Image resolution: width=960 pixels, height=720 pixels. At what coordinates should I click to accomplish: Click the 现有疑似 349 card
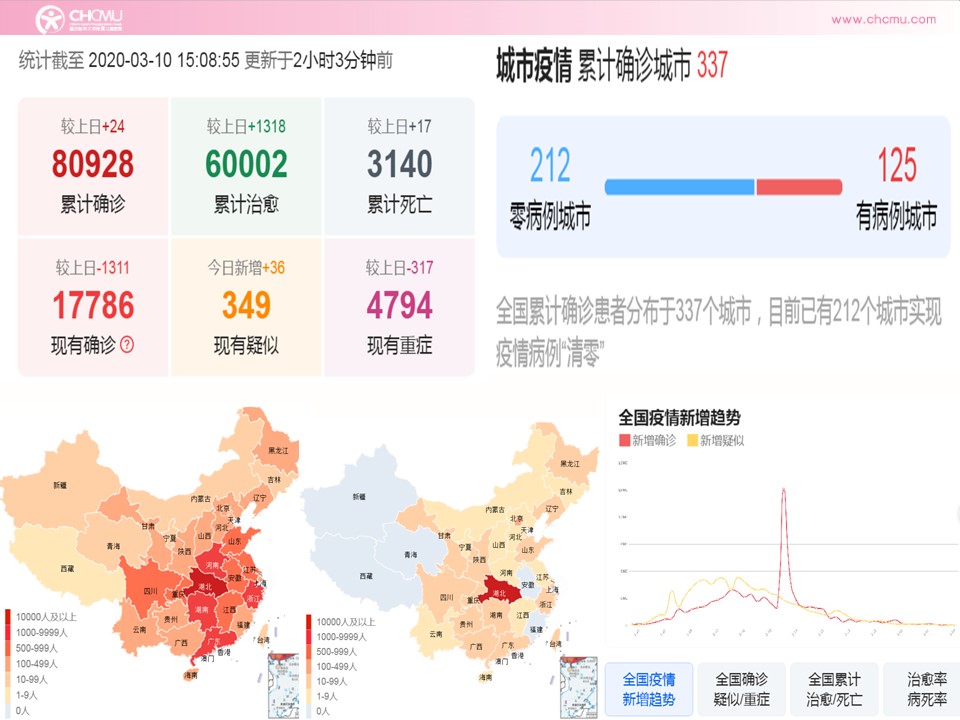tap(246, 307)
